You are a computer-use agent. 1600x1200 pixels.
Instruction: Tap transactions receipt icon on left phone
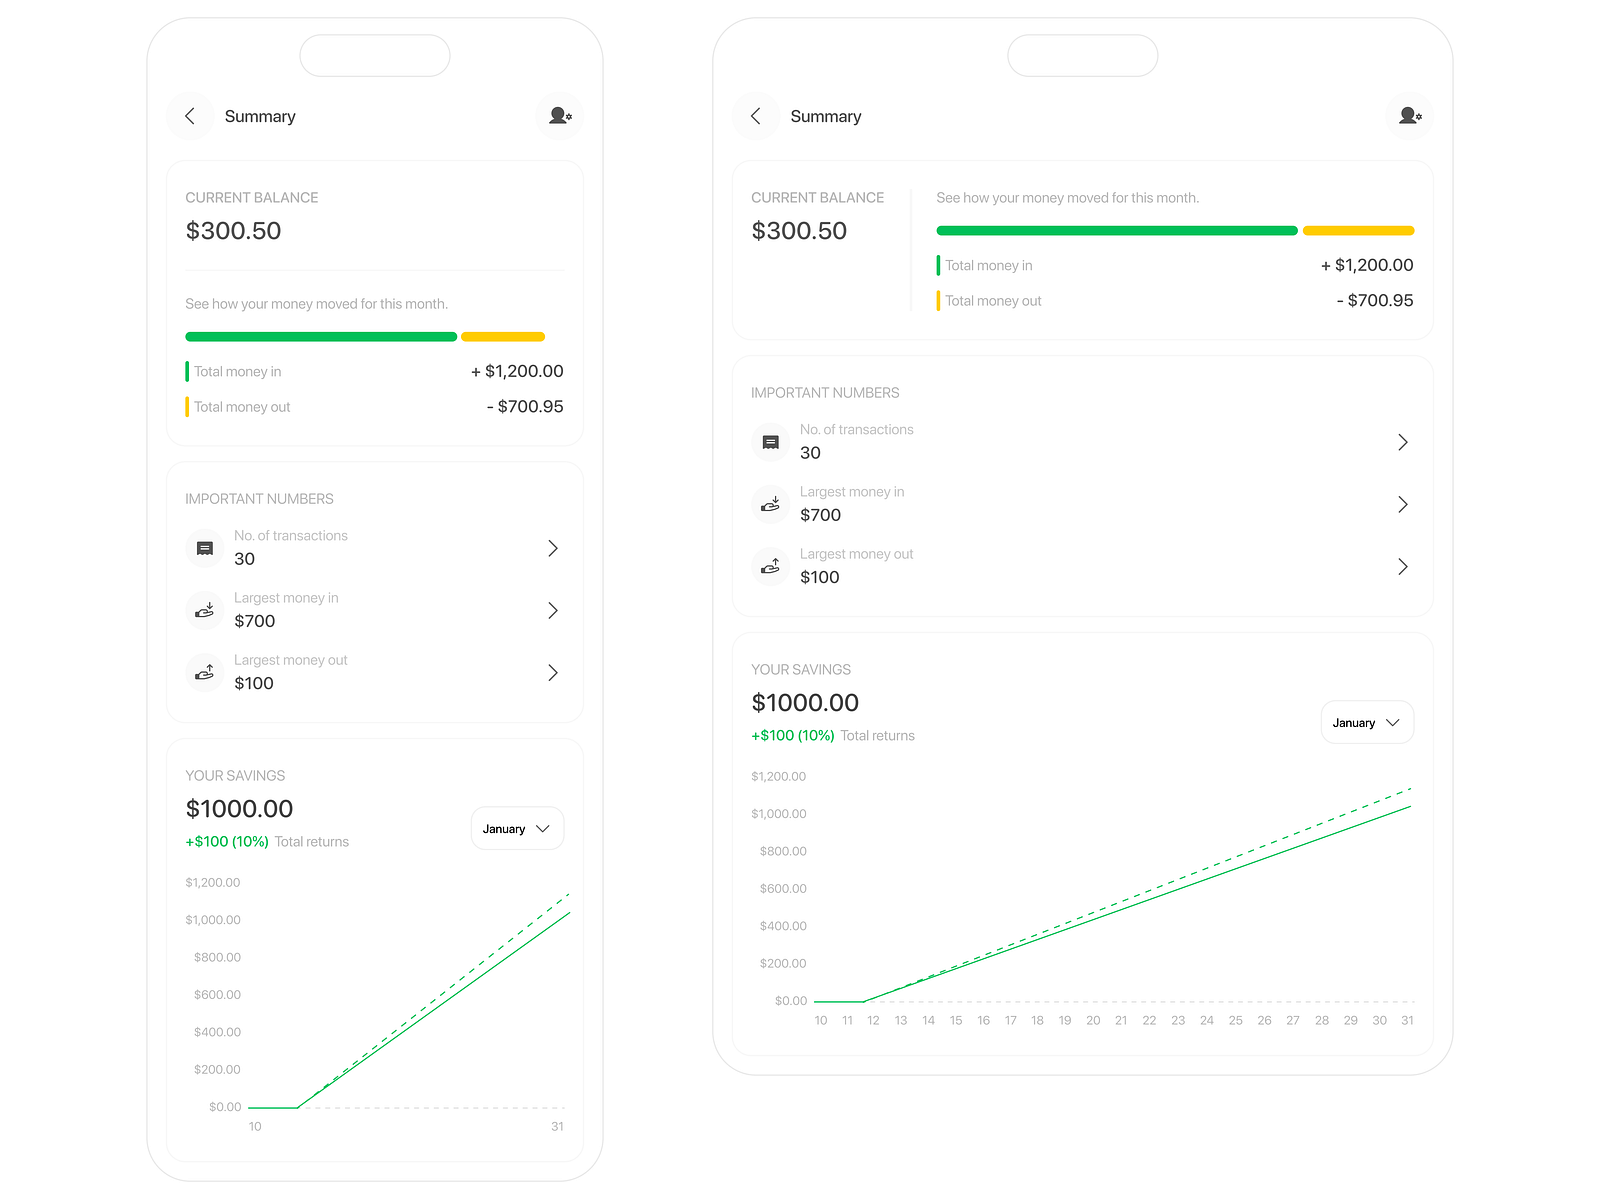click(205, 548)
